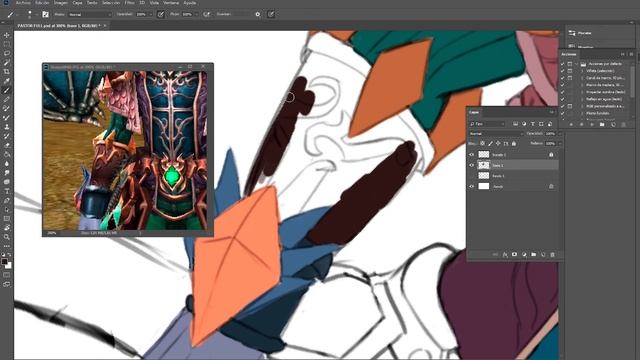Open smoothing options gear icon
The image size is (640, 360).
point(258,14)
